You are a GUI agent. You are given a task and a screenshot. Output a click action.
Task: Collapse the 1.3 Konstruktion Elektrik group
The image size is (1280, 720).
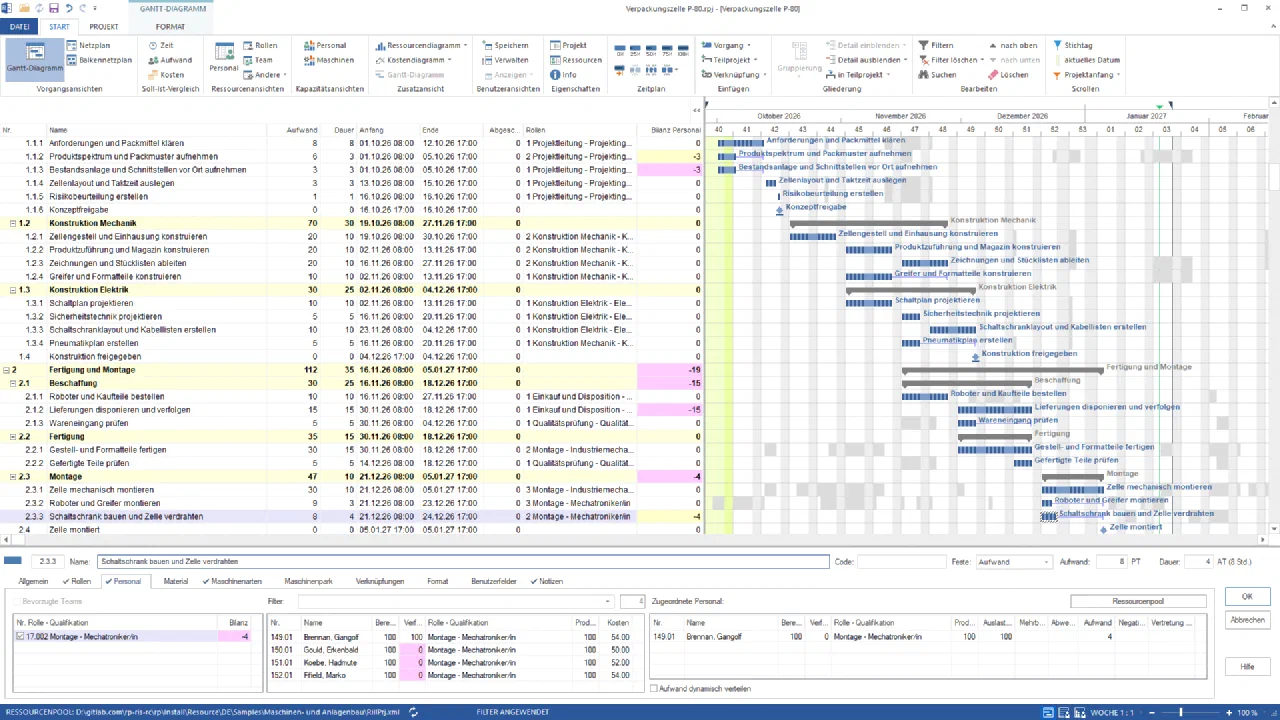tap(13, 290)
